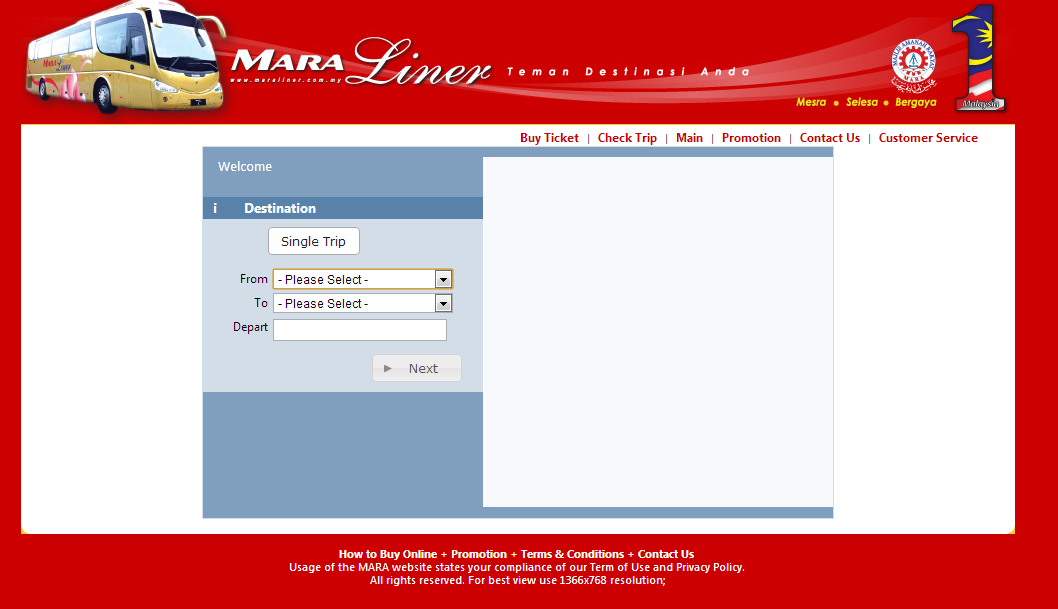Click the info 'i' icon beside Destination
This screenshot has width=1058, height=609.
coord(215,208)
